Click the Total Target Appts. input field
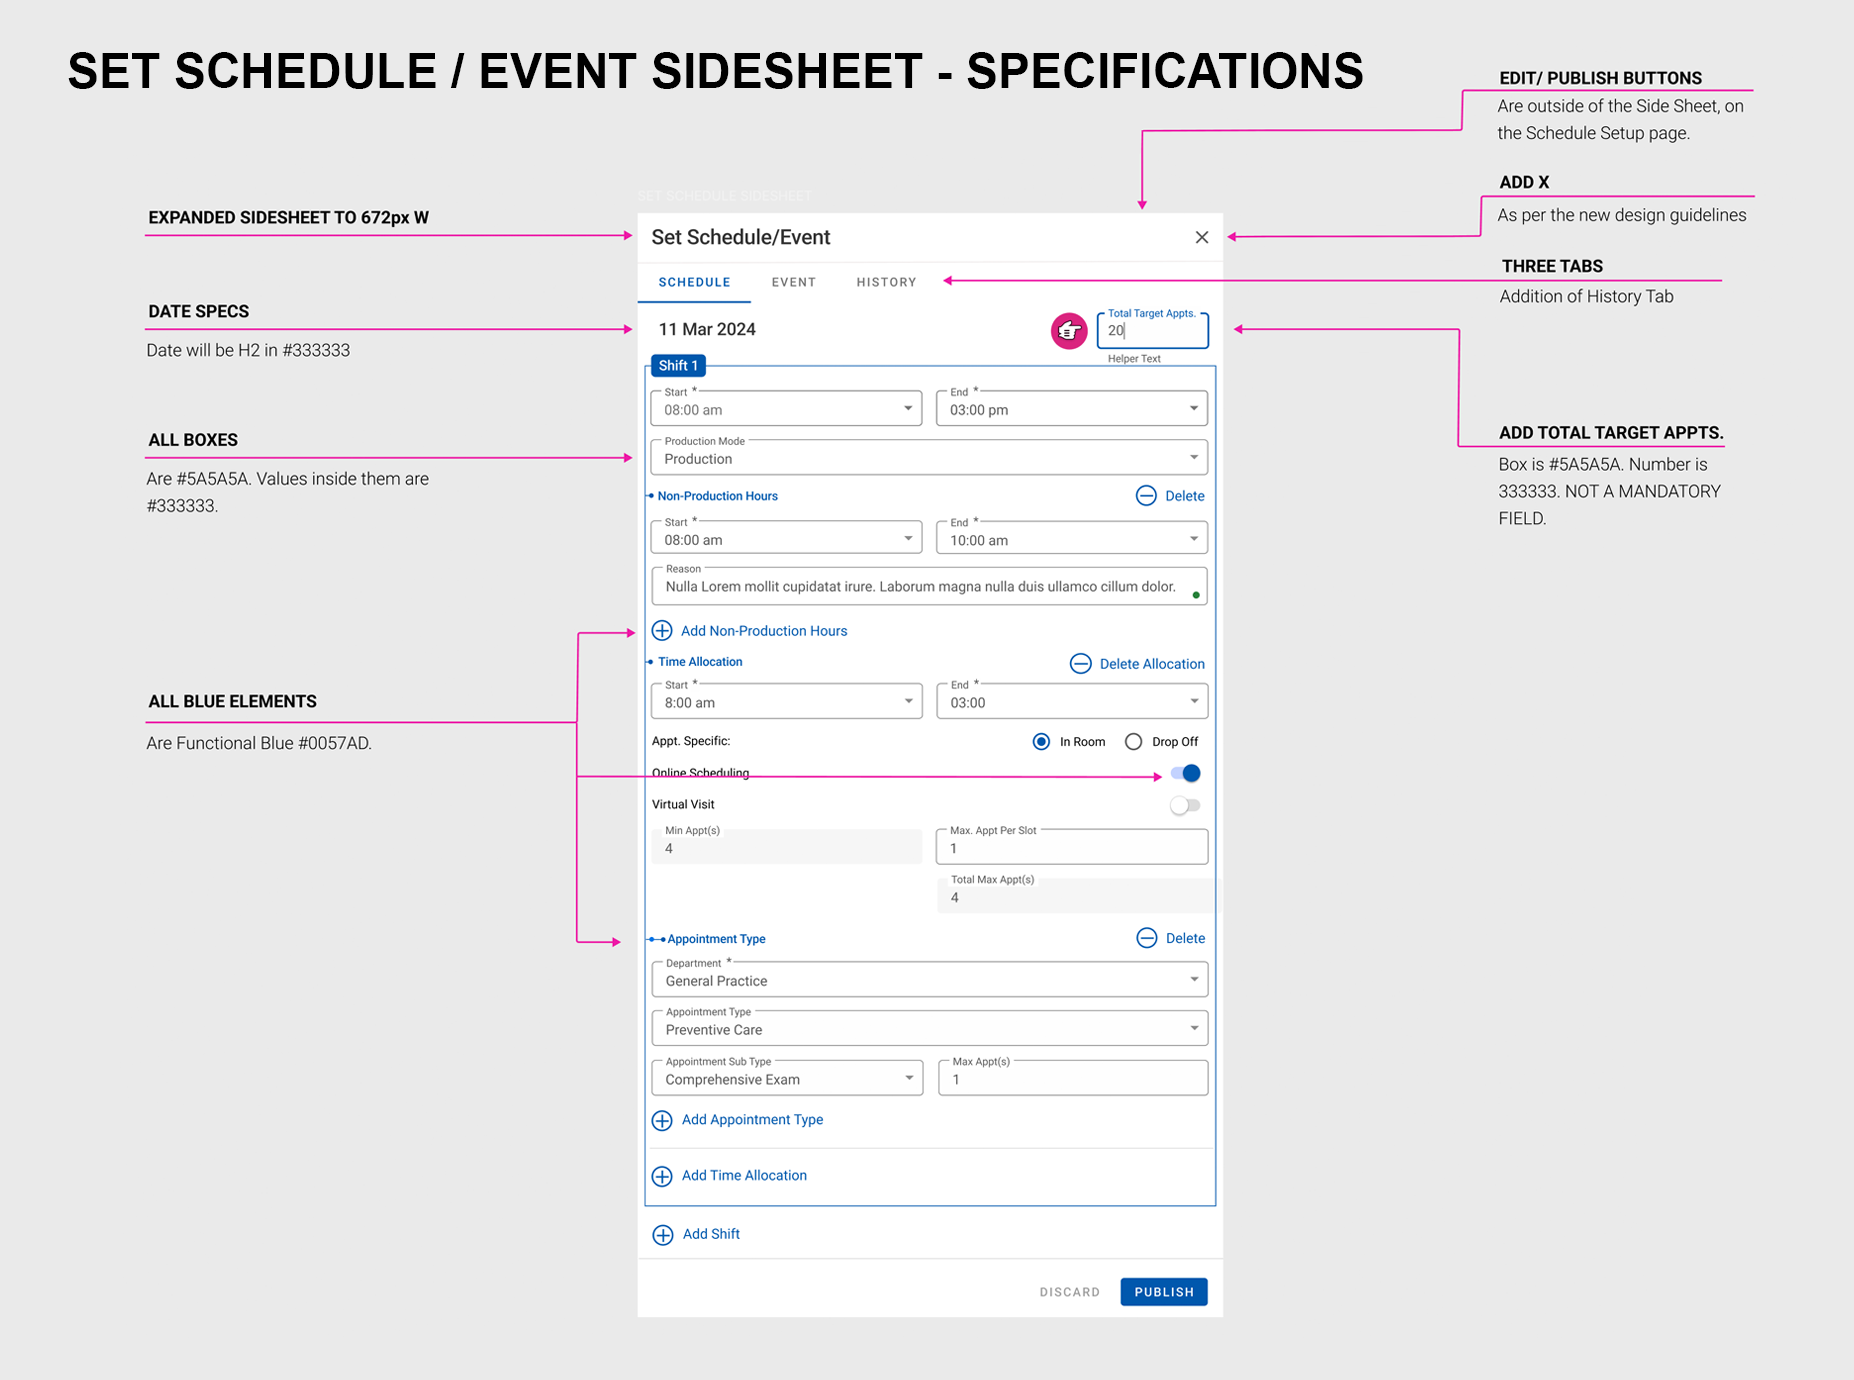The height and width of the screenshot is (1380, 1854). [x=1153, y=331]
